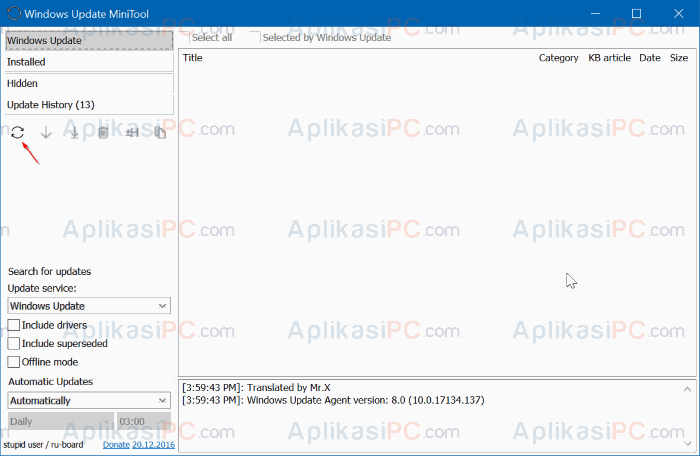The image size is (700, 456).
Task: Click the uninstall trash can icon
Action: (x=103, y=132)
